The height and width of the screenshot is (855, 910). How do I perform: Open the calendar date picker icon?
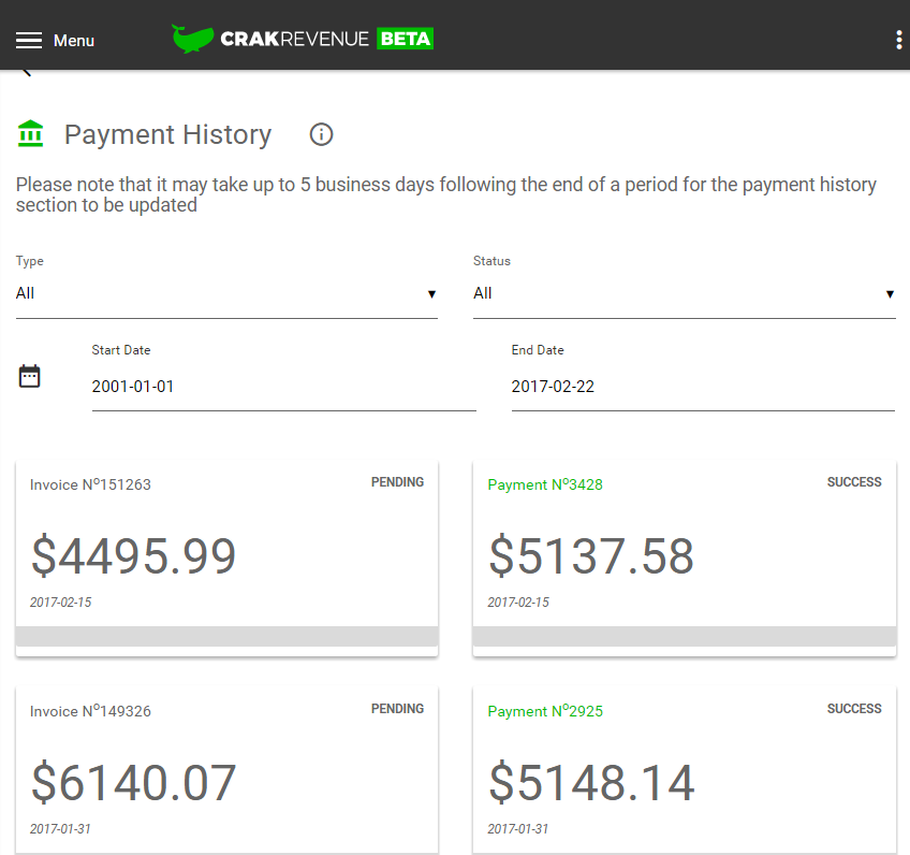(30, 376)
